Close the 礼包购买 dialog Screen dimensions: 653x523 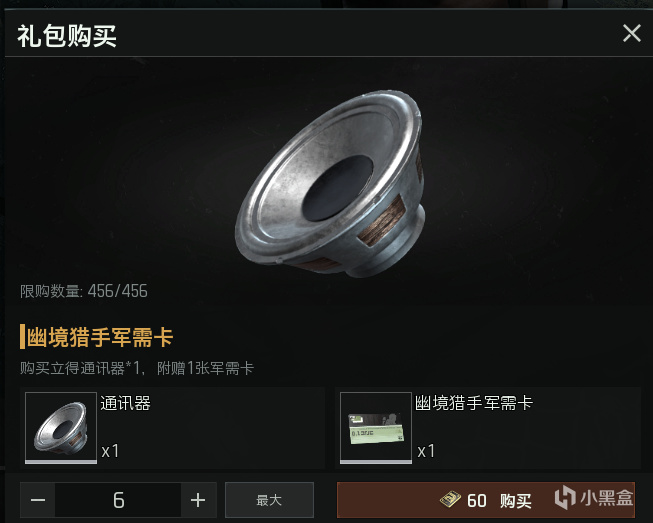click(x=631, y=33)
